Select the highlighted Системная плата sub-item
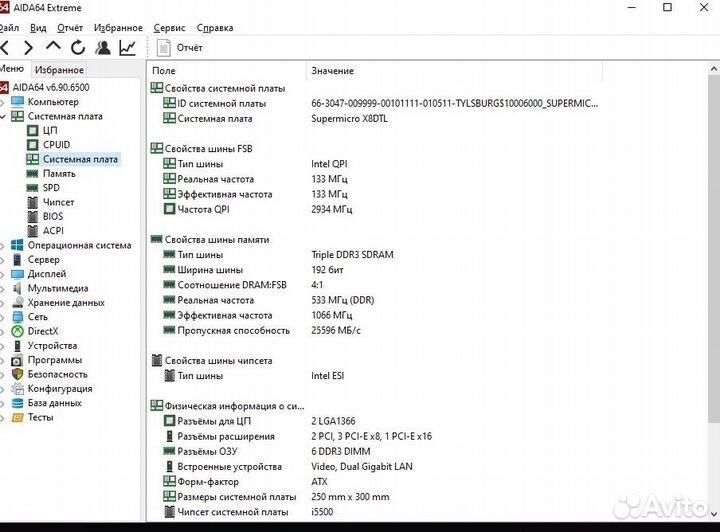The image size is (720, 532). [80, 159]
